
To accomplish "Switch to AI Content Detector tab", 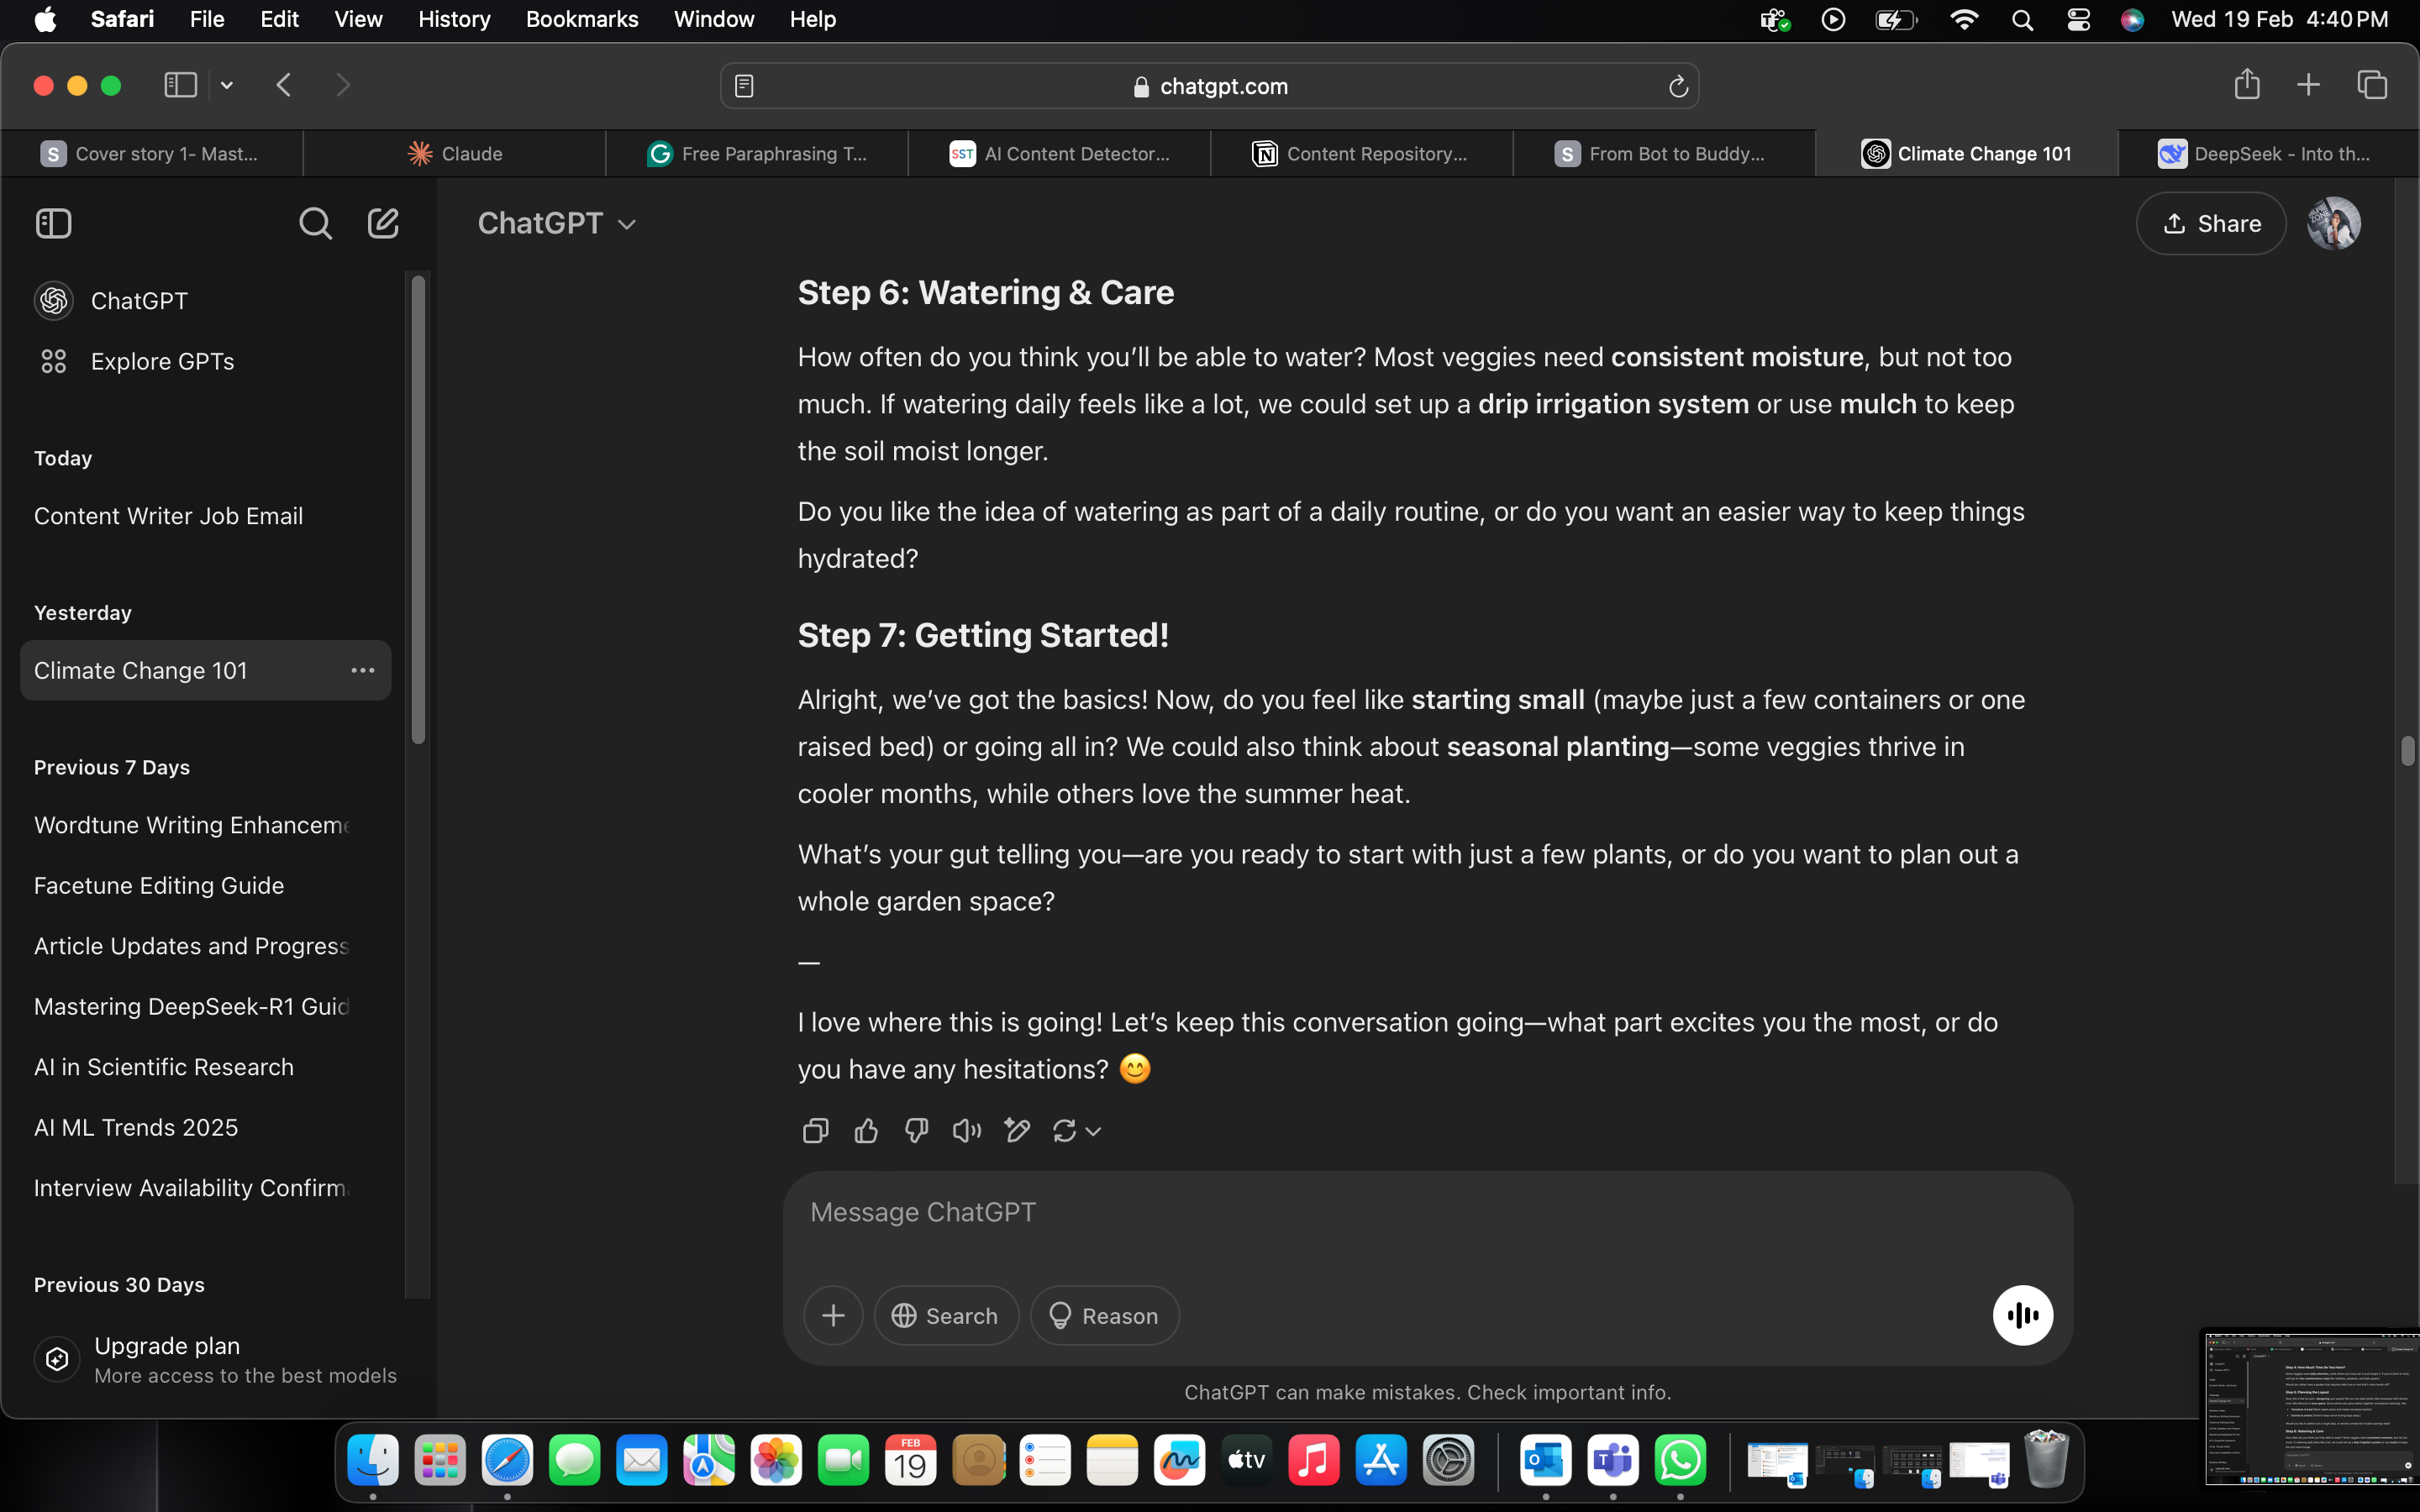I will coord(1059,154).
